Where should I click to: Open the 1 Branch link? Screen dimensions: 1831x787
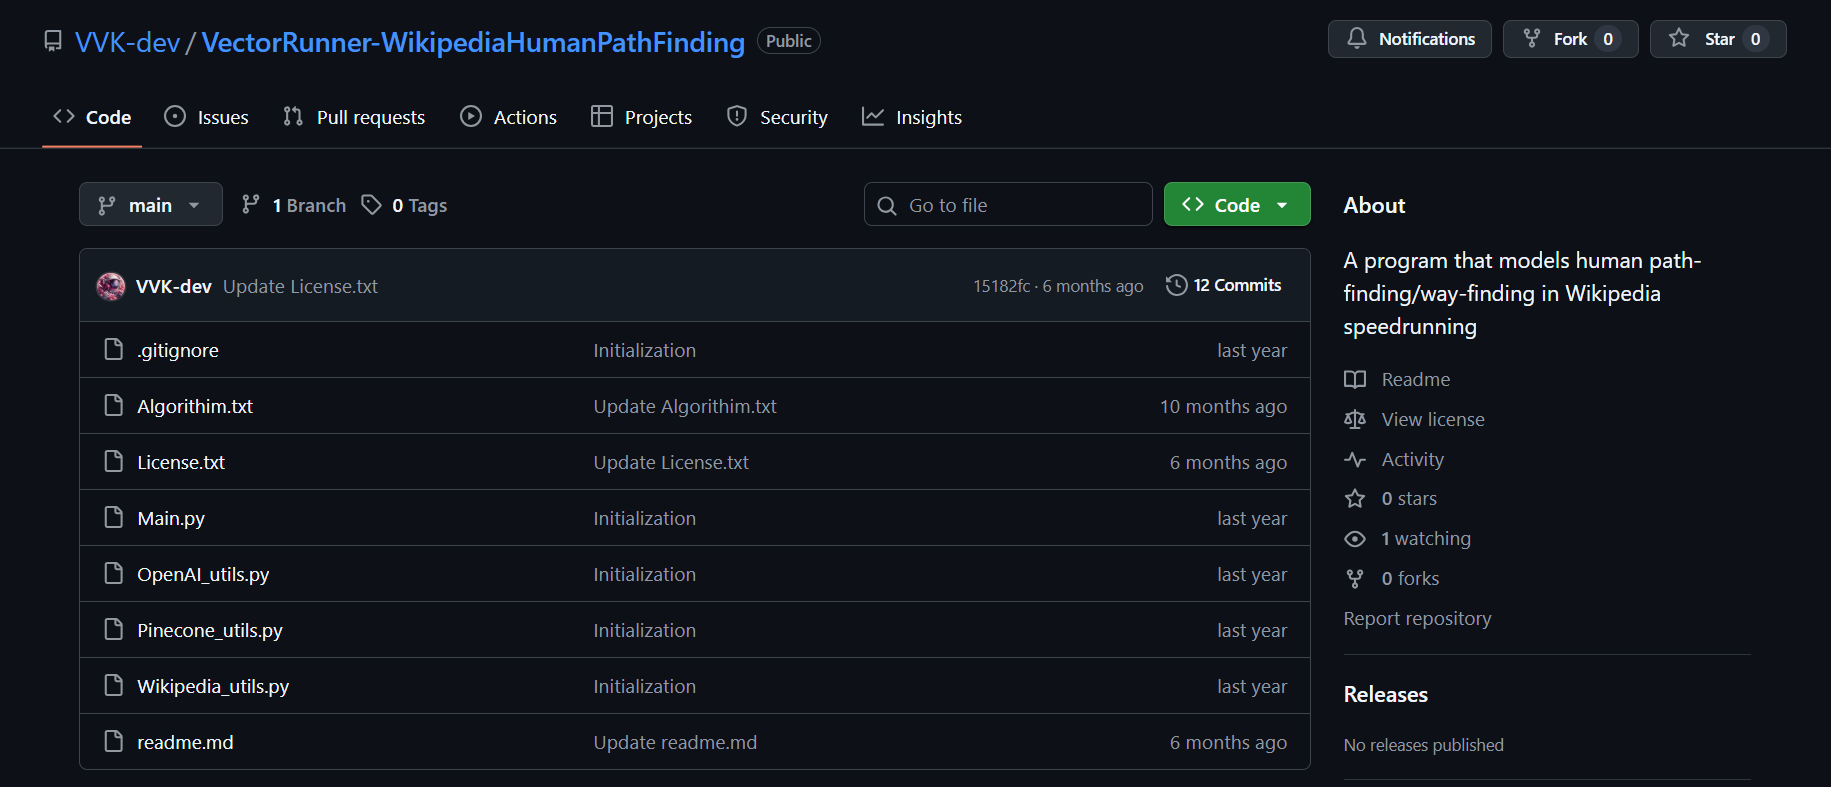tap(294, 205)
